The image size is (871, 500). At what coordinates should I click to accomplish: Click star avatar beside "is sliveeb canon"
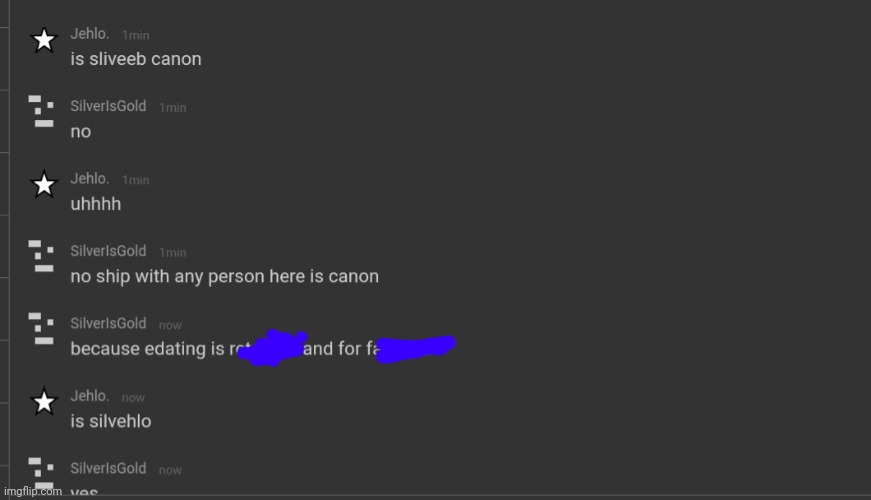pyautogui.click(x=44, y=40)
